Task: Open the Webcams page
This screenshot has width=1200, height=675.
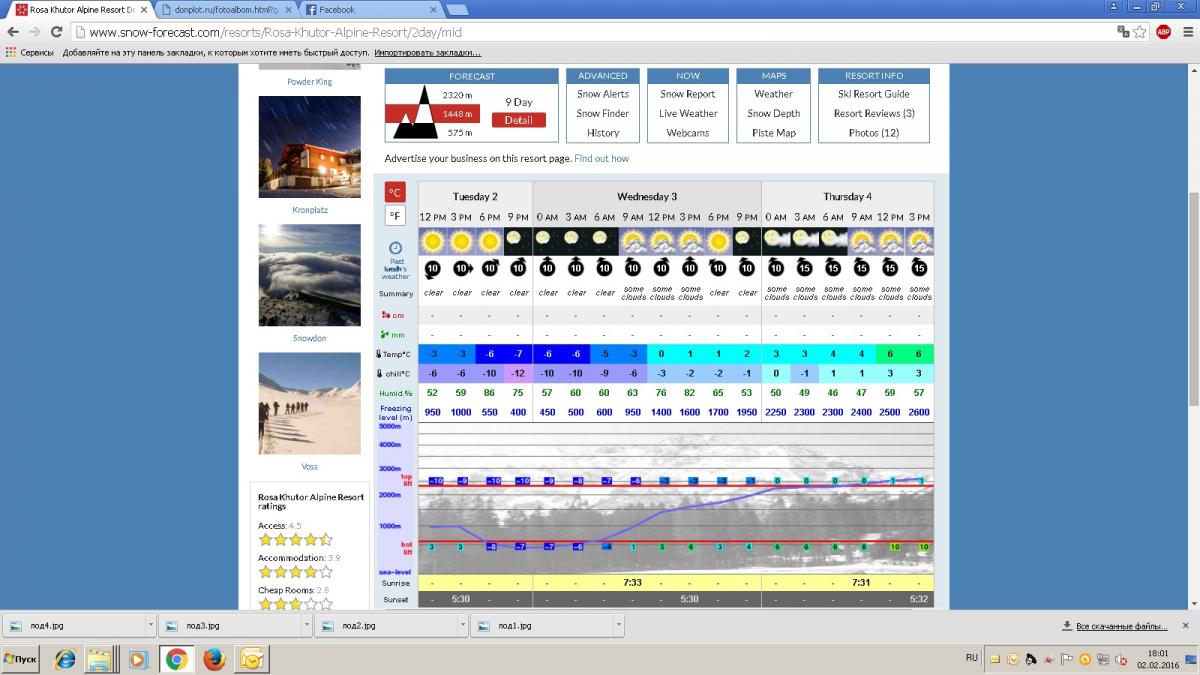Action: (x=688, y=133)
